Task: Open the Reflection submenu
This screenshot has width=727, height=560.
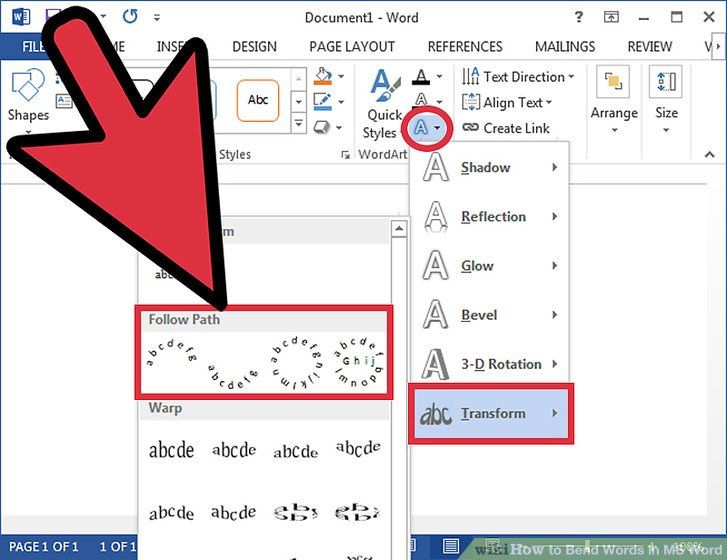Action: click(x=489, y=216)
